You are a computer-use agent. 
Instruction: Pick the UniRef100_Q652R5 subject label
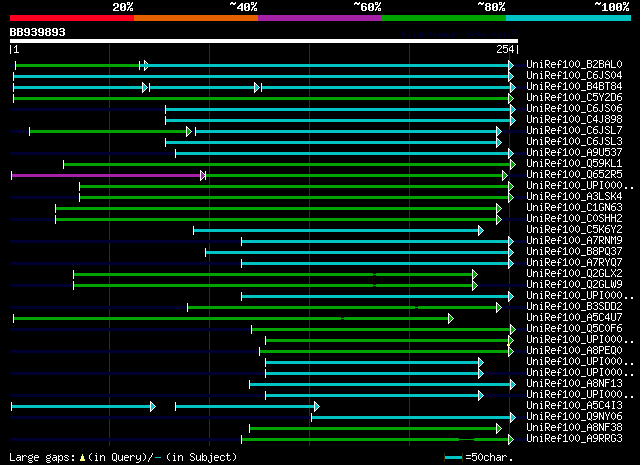[x=574, y=175]
